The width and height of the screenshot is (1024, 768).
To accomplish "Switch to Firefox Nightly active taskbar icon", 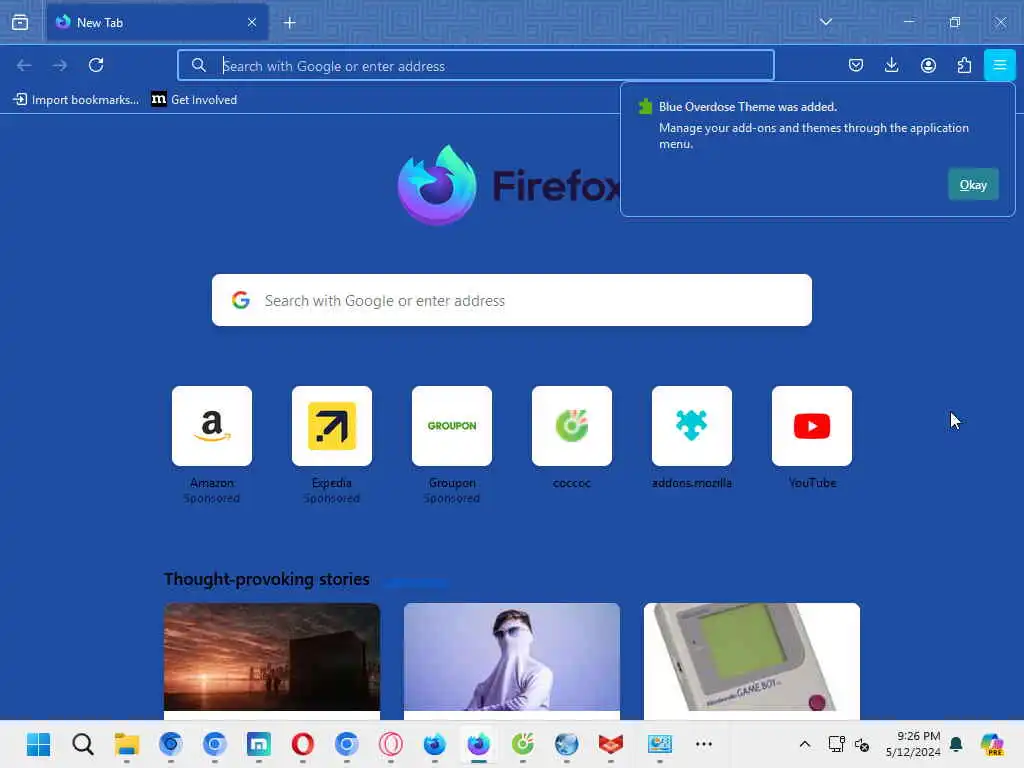I will tap(479, 744).
